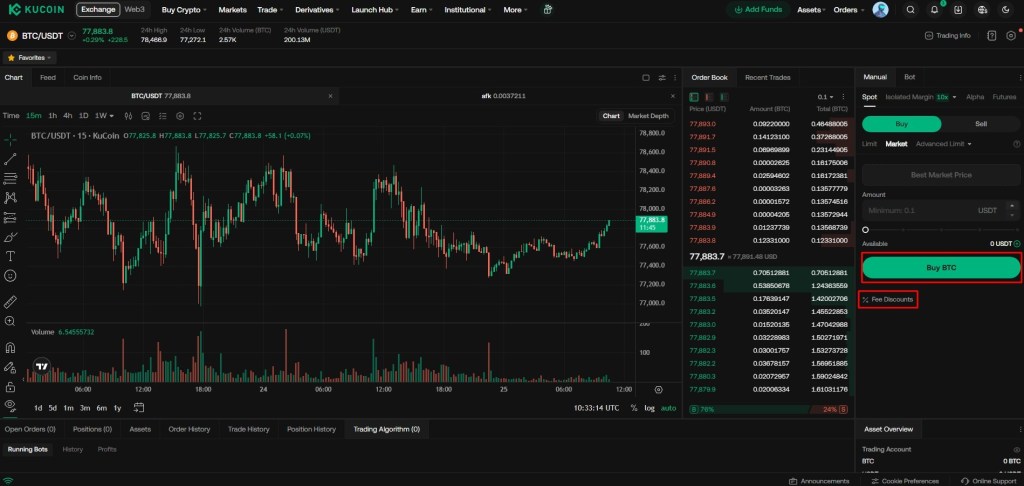Enter fullscreen chart mode
Screen dimensions: 1024x486
click(x=197, y=116)
